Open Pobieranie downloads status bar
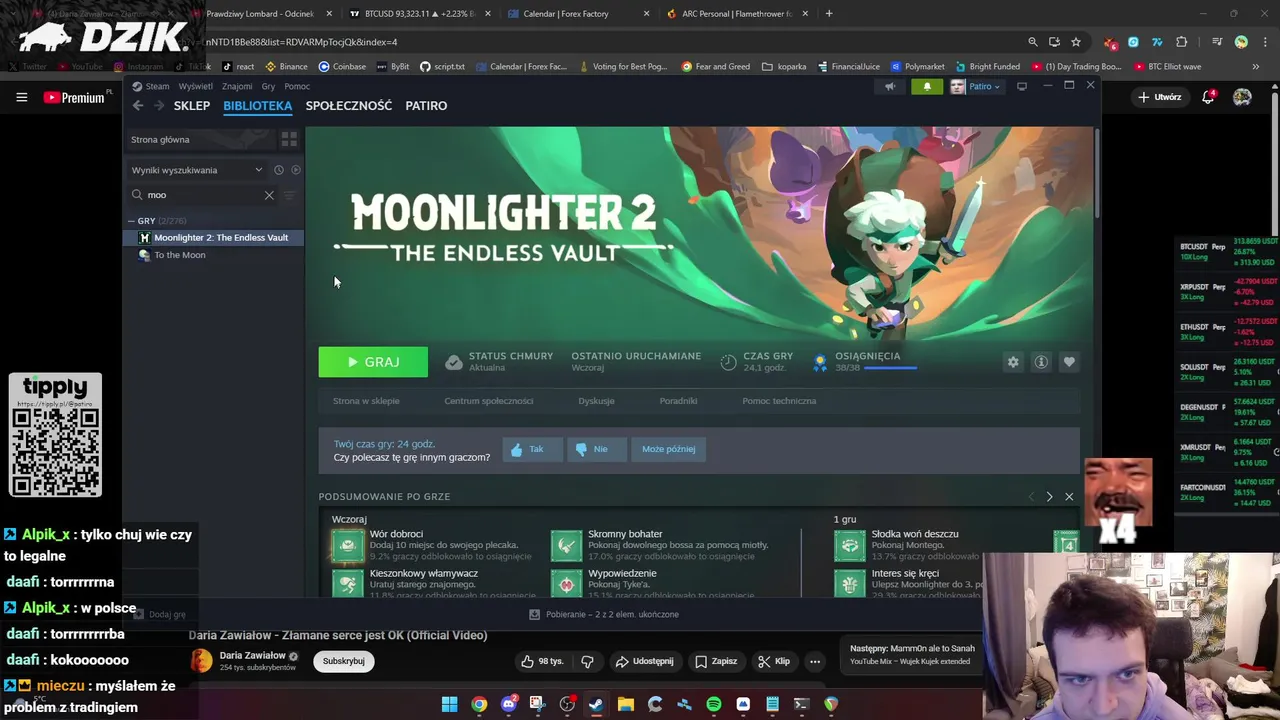Viewport: 1280px width, 720px height. pos(603,615)
